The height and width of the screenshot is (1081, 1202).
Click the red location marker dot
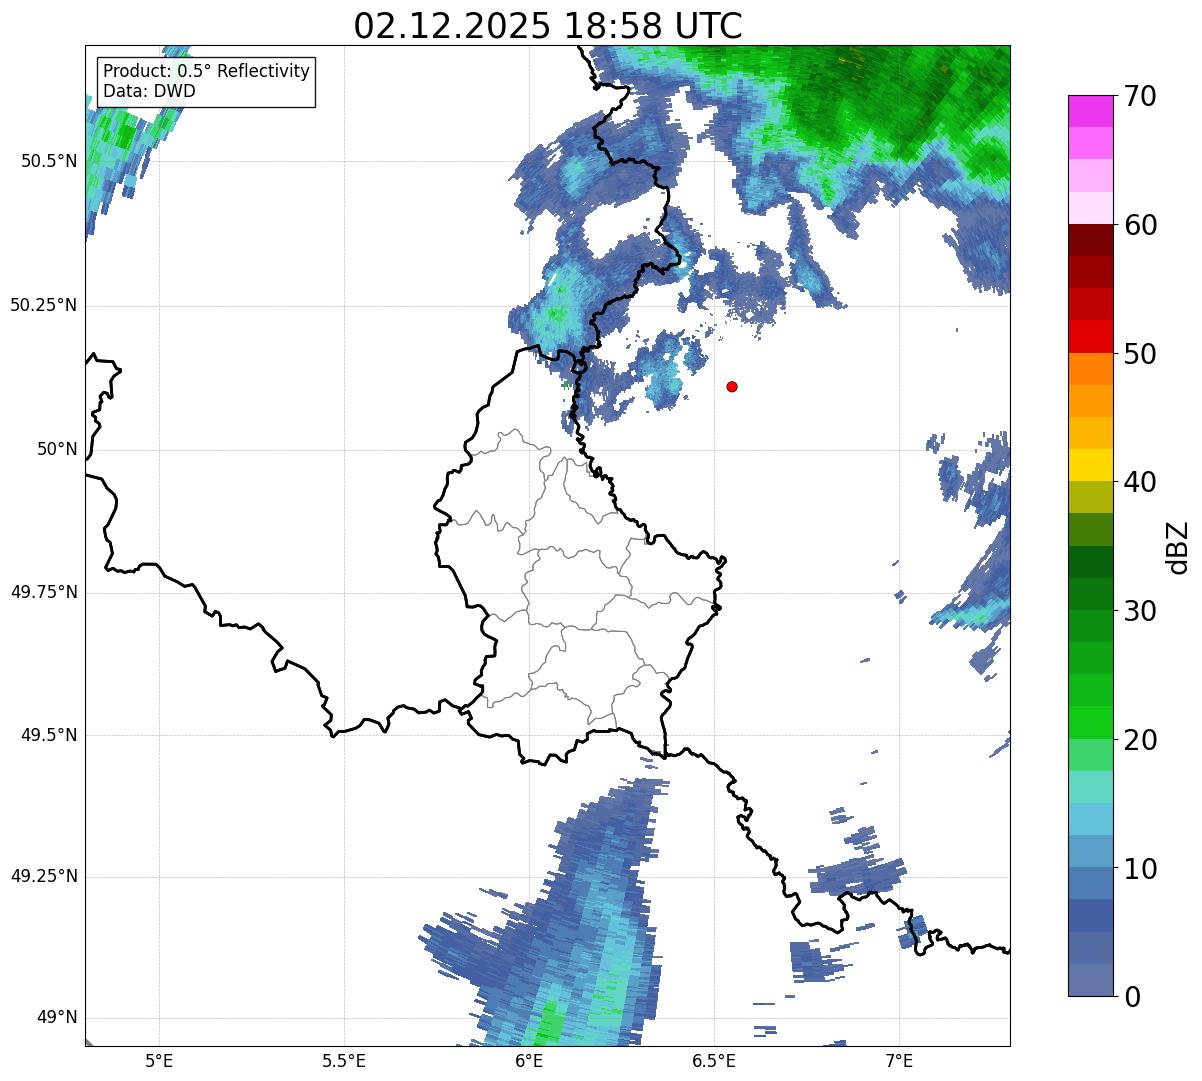click(732, 386)
